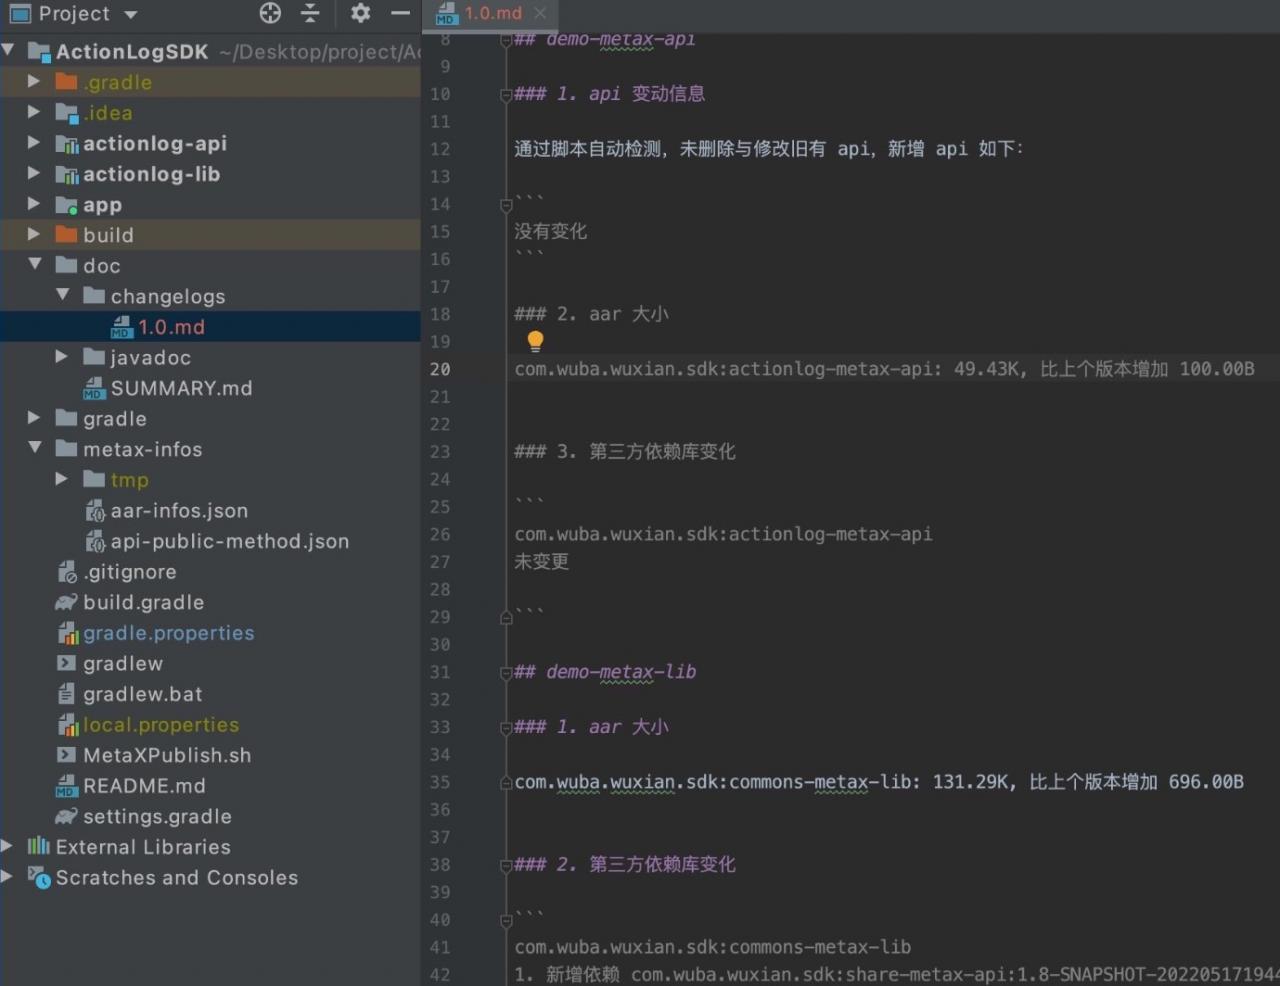Click the actionlog-api module folder icon

click(67, 144)
